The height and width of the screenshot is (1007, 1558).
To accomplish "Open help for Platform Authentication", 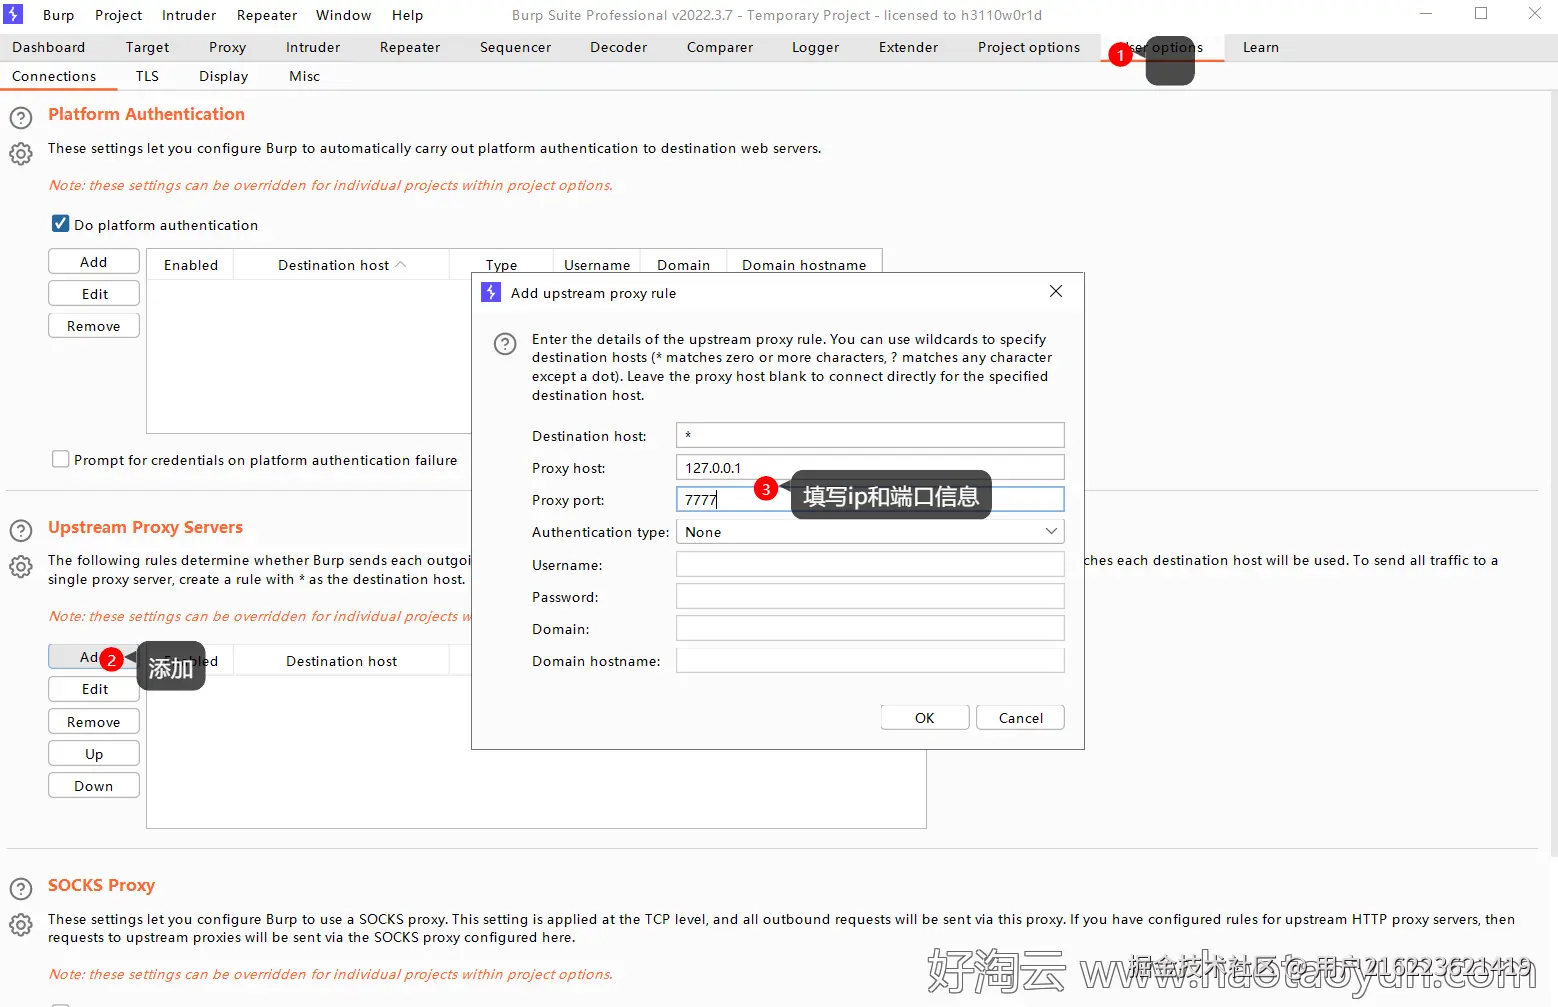I will click(21, 118).
